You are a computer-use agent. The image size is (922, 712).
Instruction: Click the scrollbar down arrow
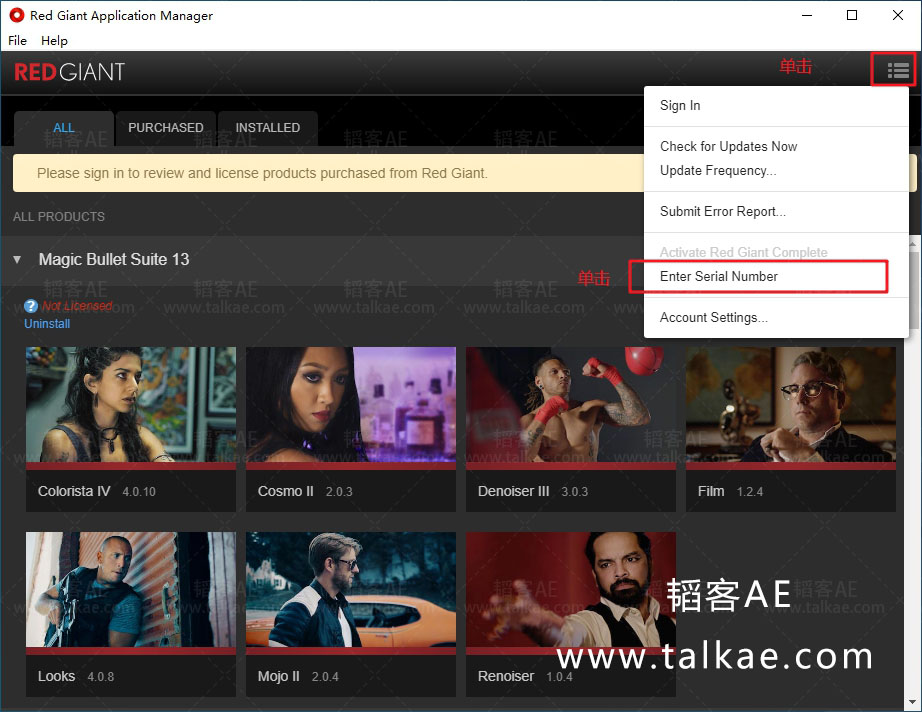click(912, 702)
